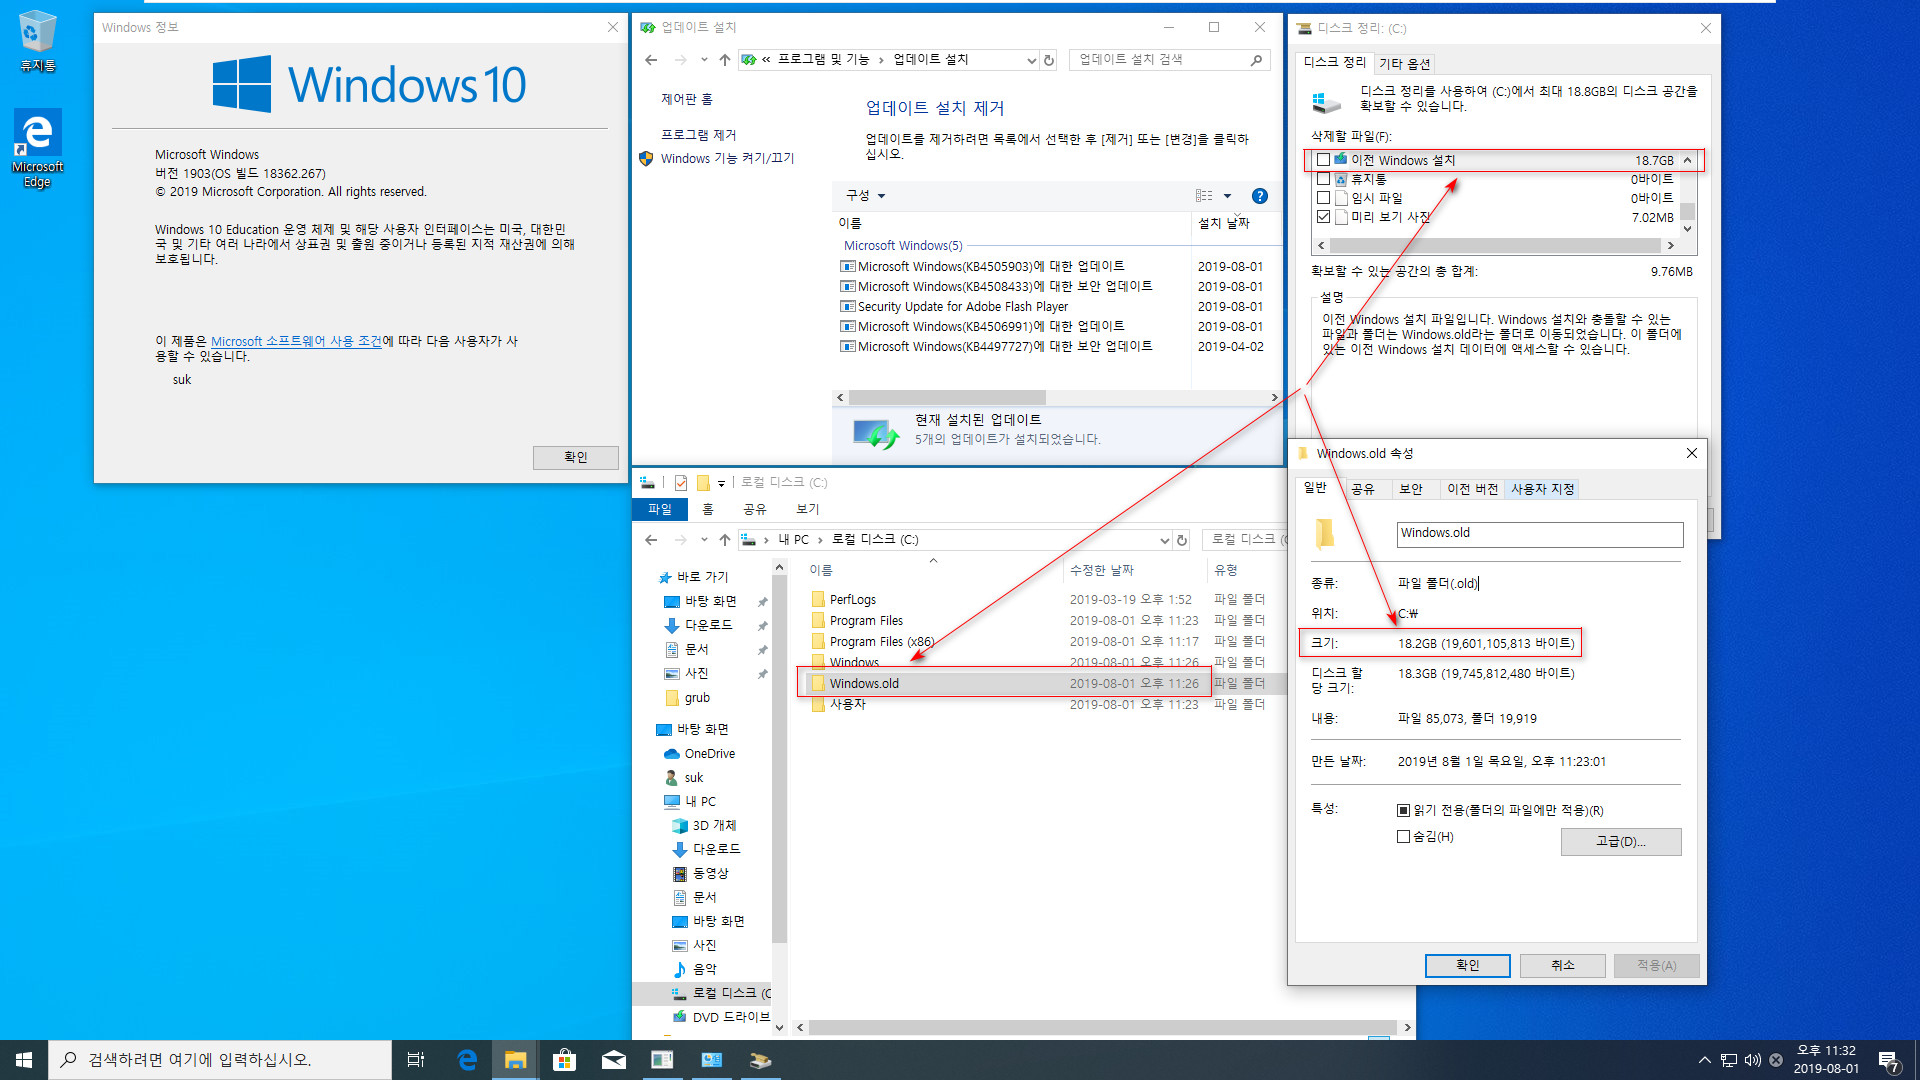The image size is (1920, 1080).
Task: Open Microsoft Store taskbar icon
Action: click(564, 1060)
